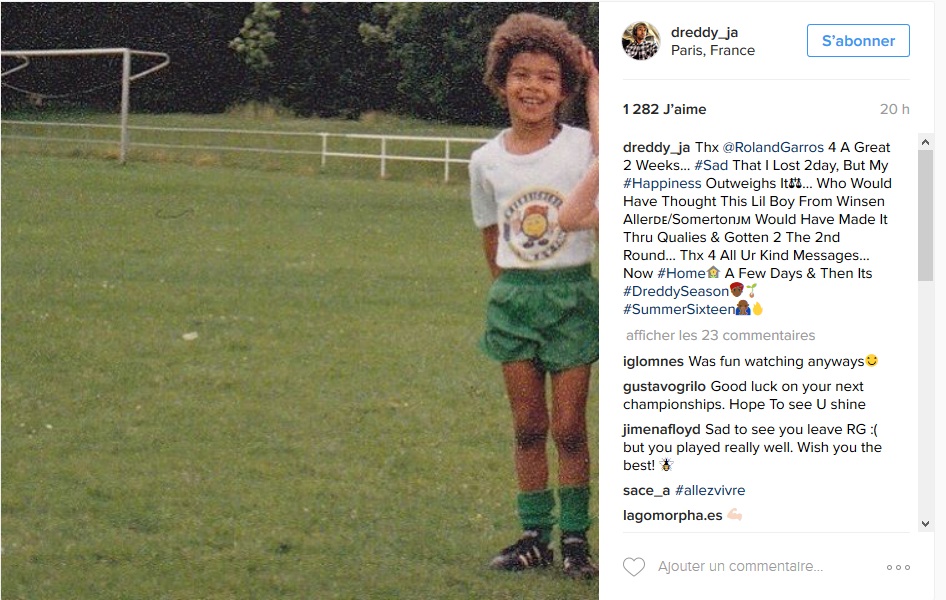Image resolution: width=946 pixels, height=600 pixels.
Task: Open the Paris, France location link
Action: pos(713,51)
